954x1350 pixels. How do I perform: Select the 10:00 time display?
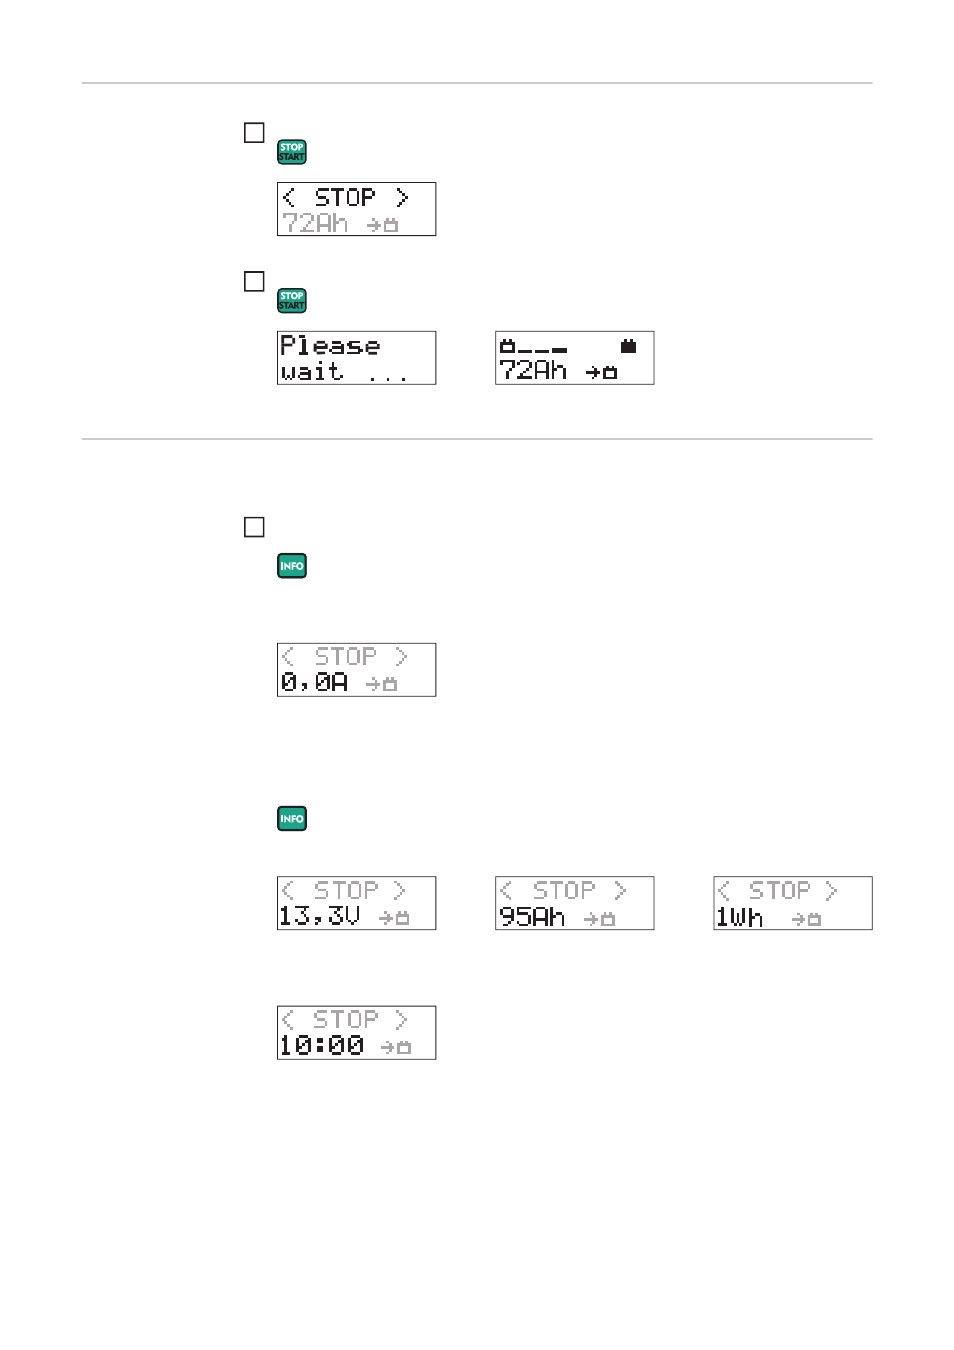[x=356, y=1033]
